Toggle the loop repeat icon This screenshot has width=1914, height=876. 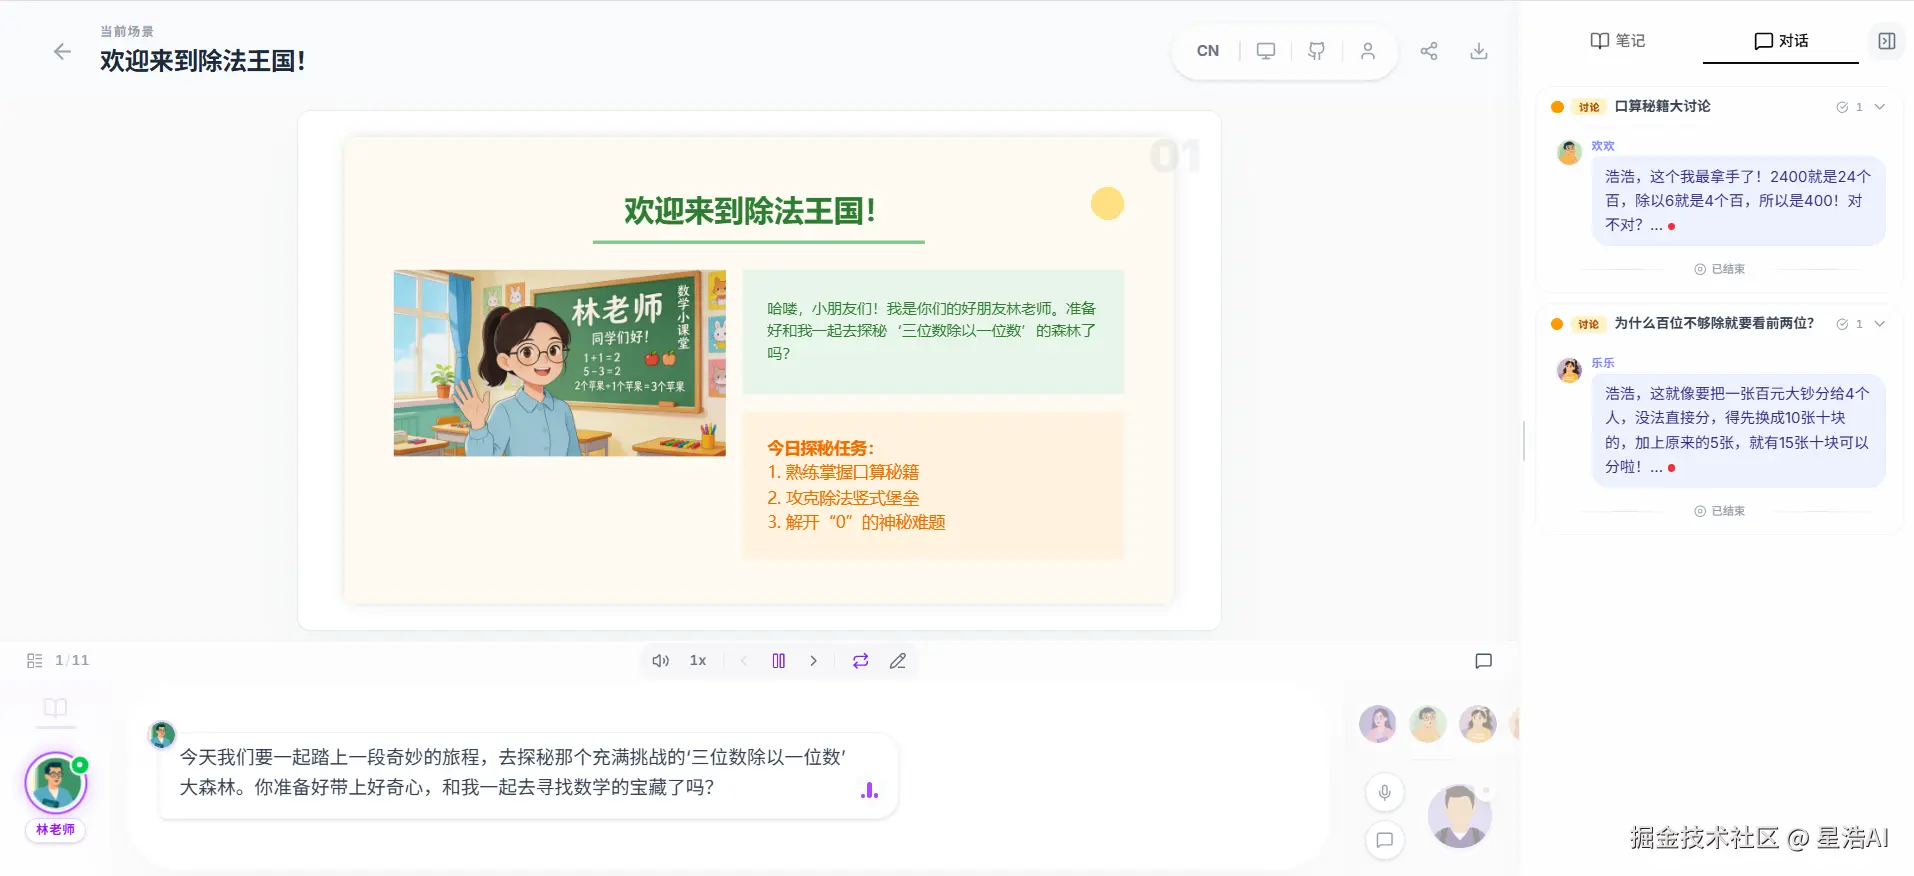tap(860, 661)
